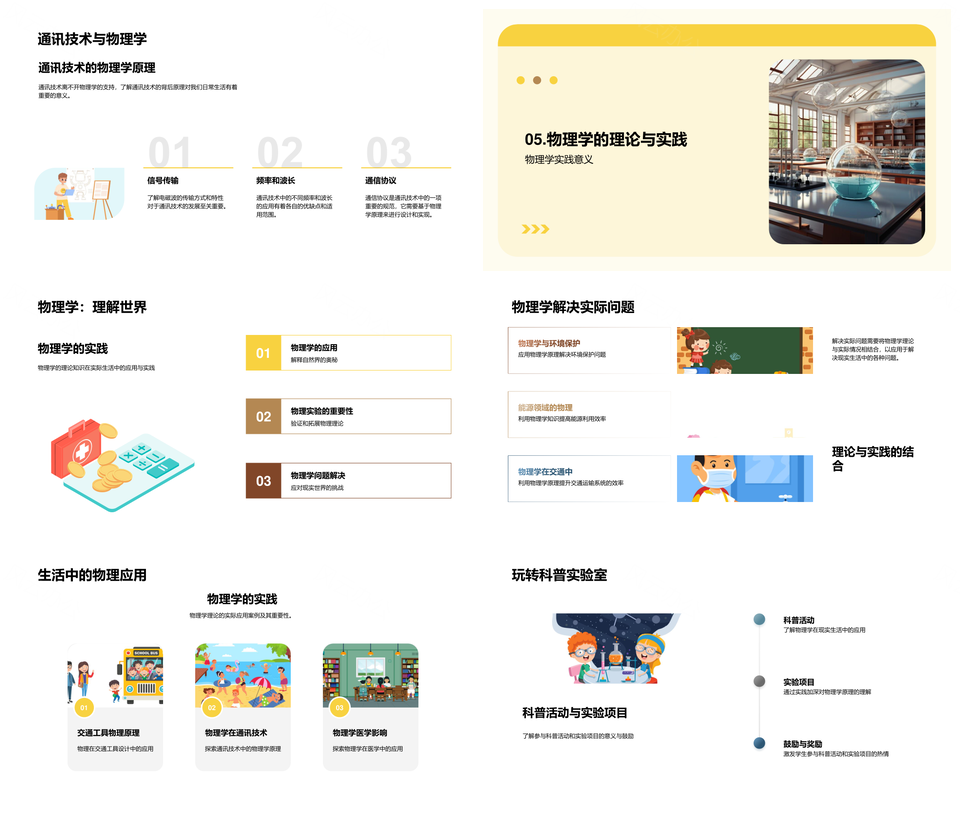The height and width of the screenshot is (816, 960).
Task: Click the 物理实验的重要性 text box
Action: point(366,416)
